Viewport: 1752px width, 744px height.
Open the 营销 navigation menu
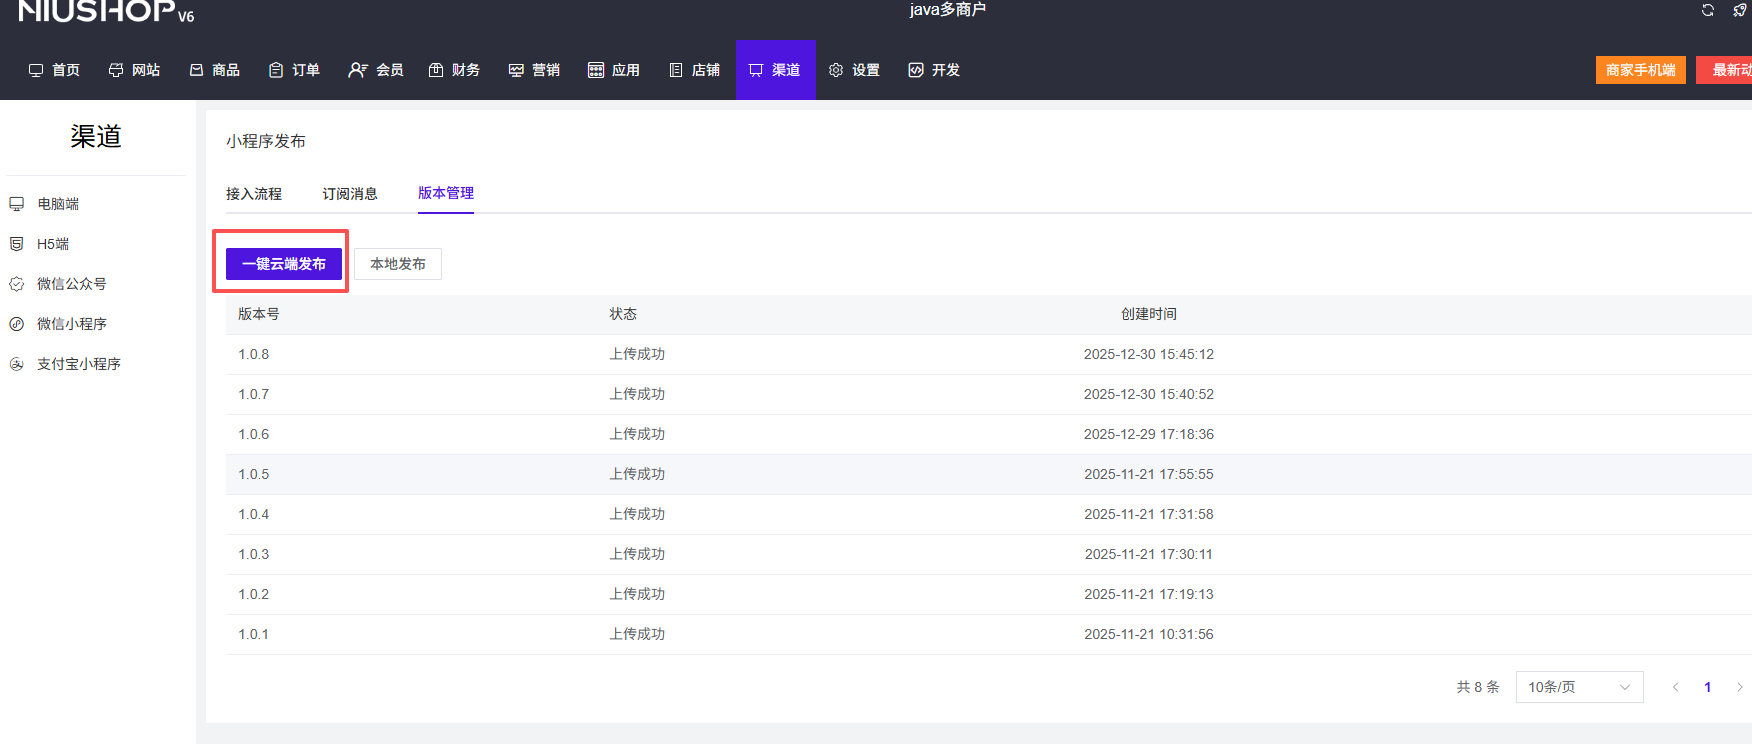535,70
